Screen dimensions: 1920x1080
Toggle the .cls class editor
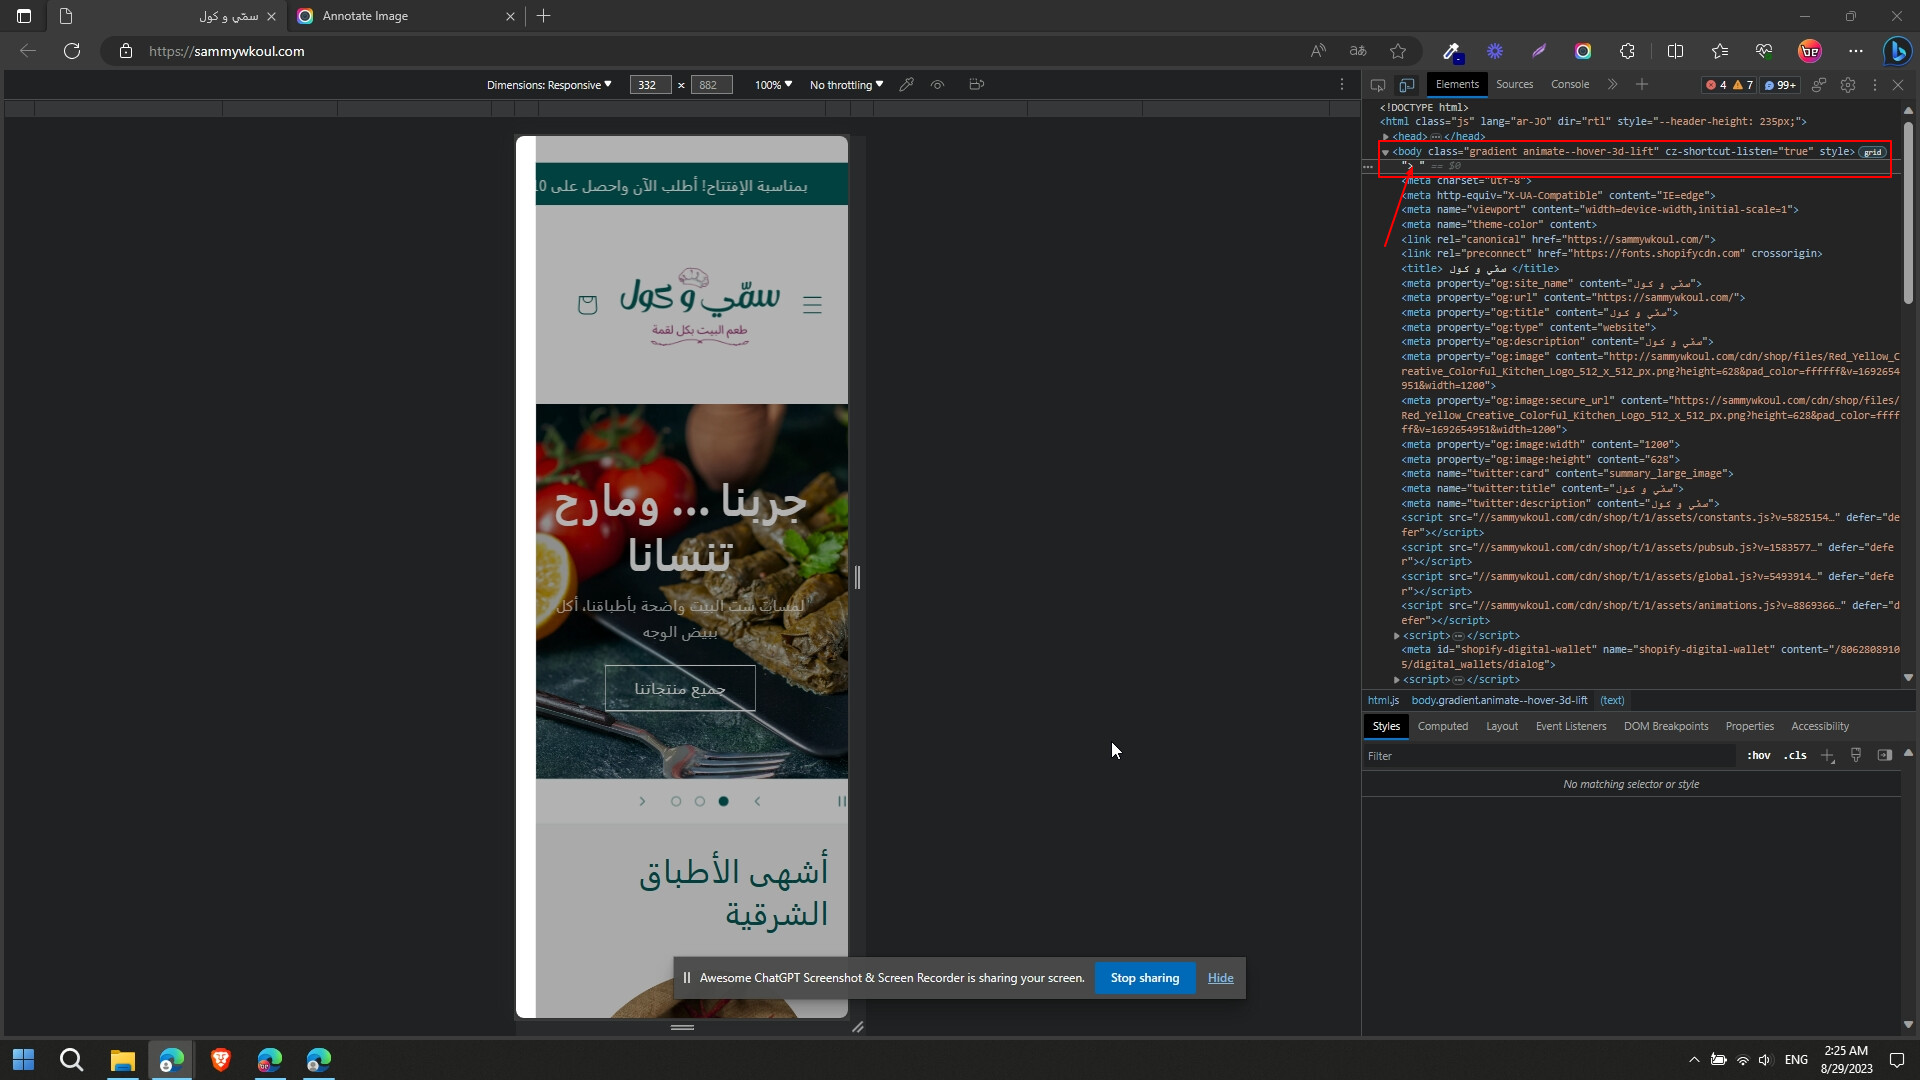1796,756
